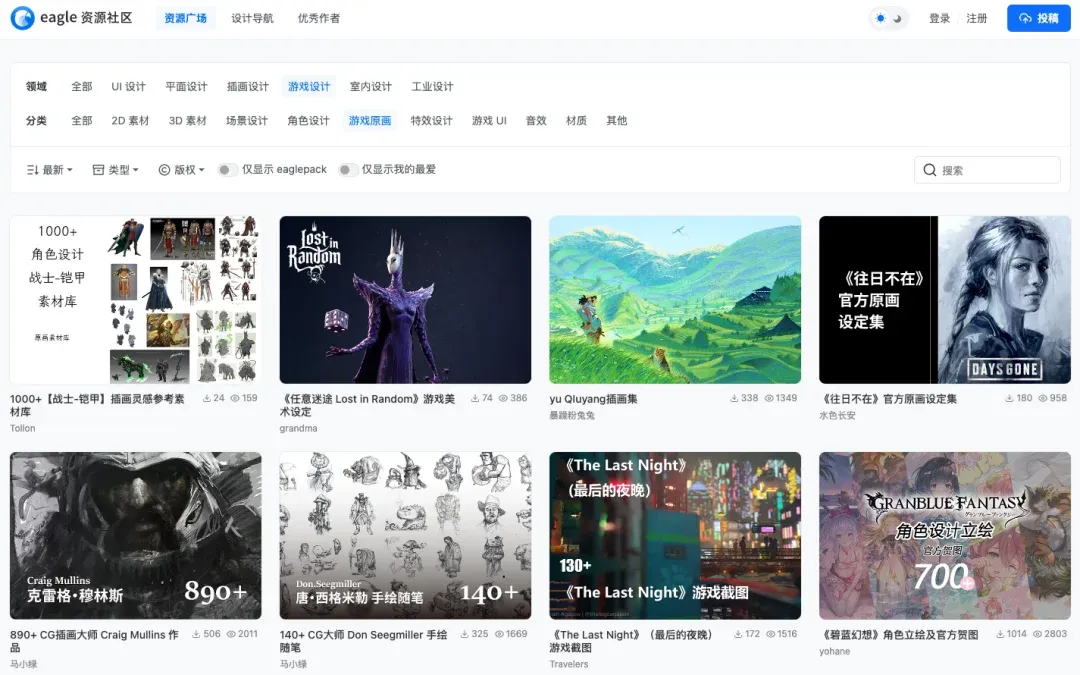The height and width of the screenshot is (675, 1080).
Task: Click the 注册 register link
Action: (977, 19)
